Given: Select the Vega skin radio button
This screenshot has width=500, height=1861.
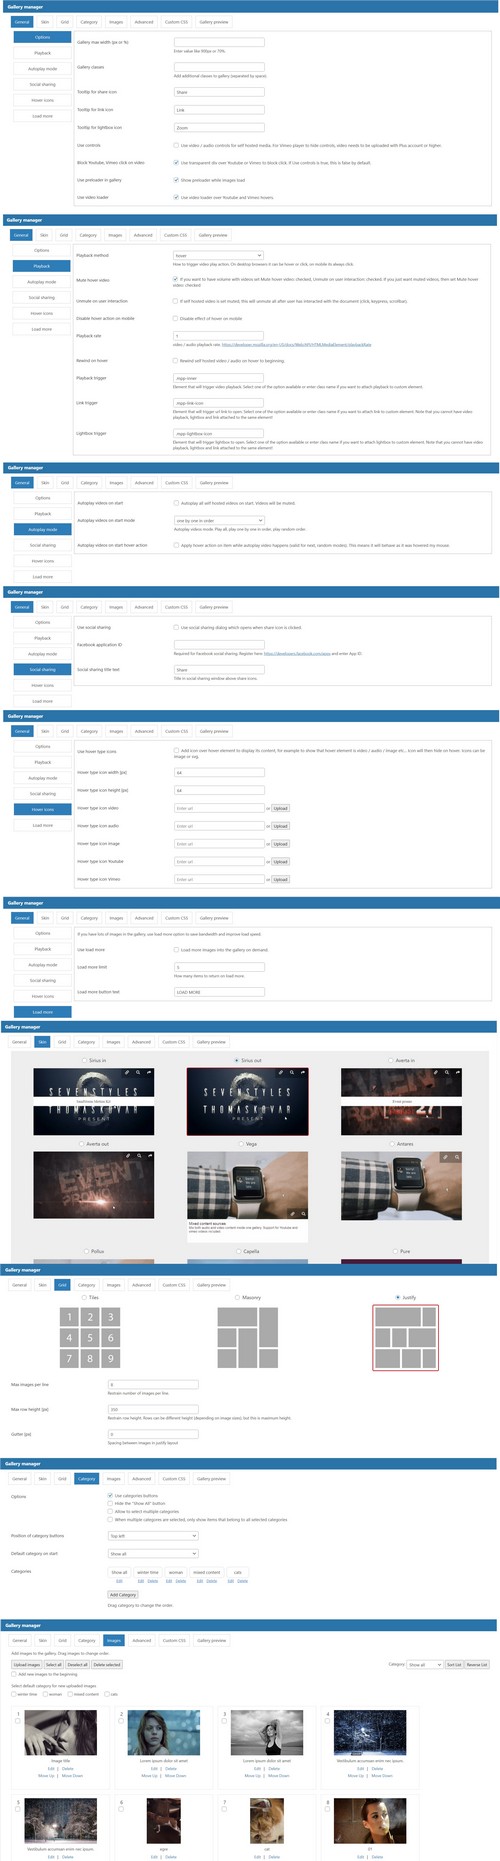Looking at the screenshot, I should [x=241, y=1144].
